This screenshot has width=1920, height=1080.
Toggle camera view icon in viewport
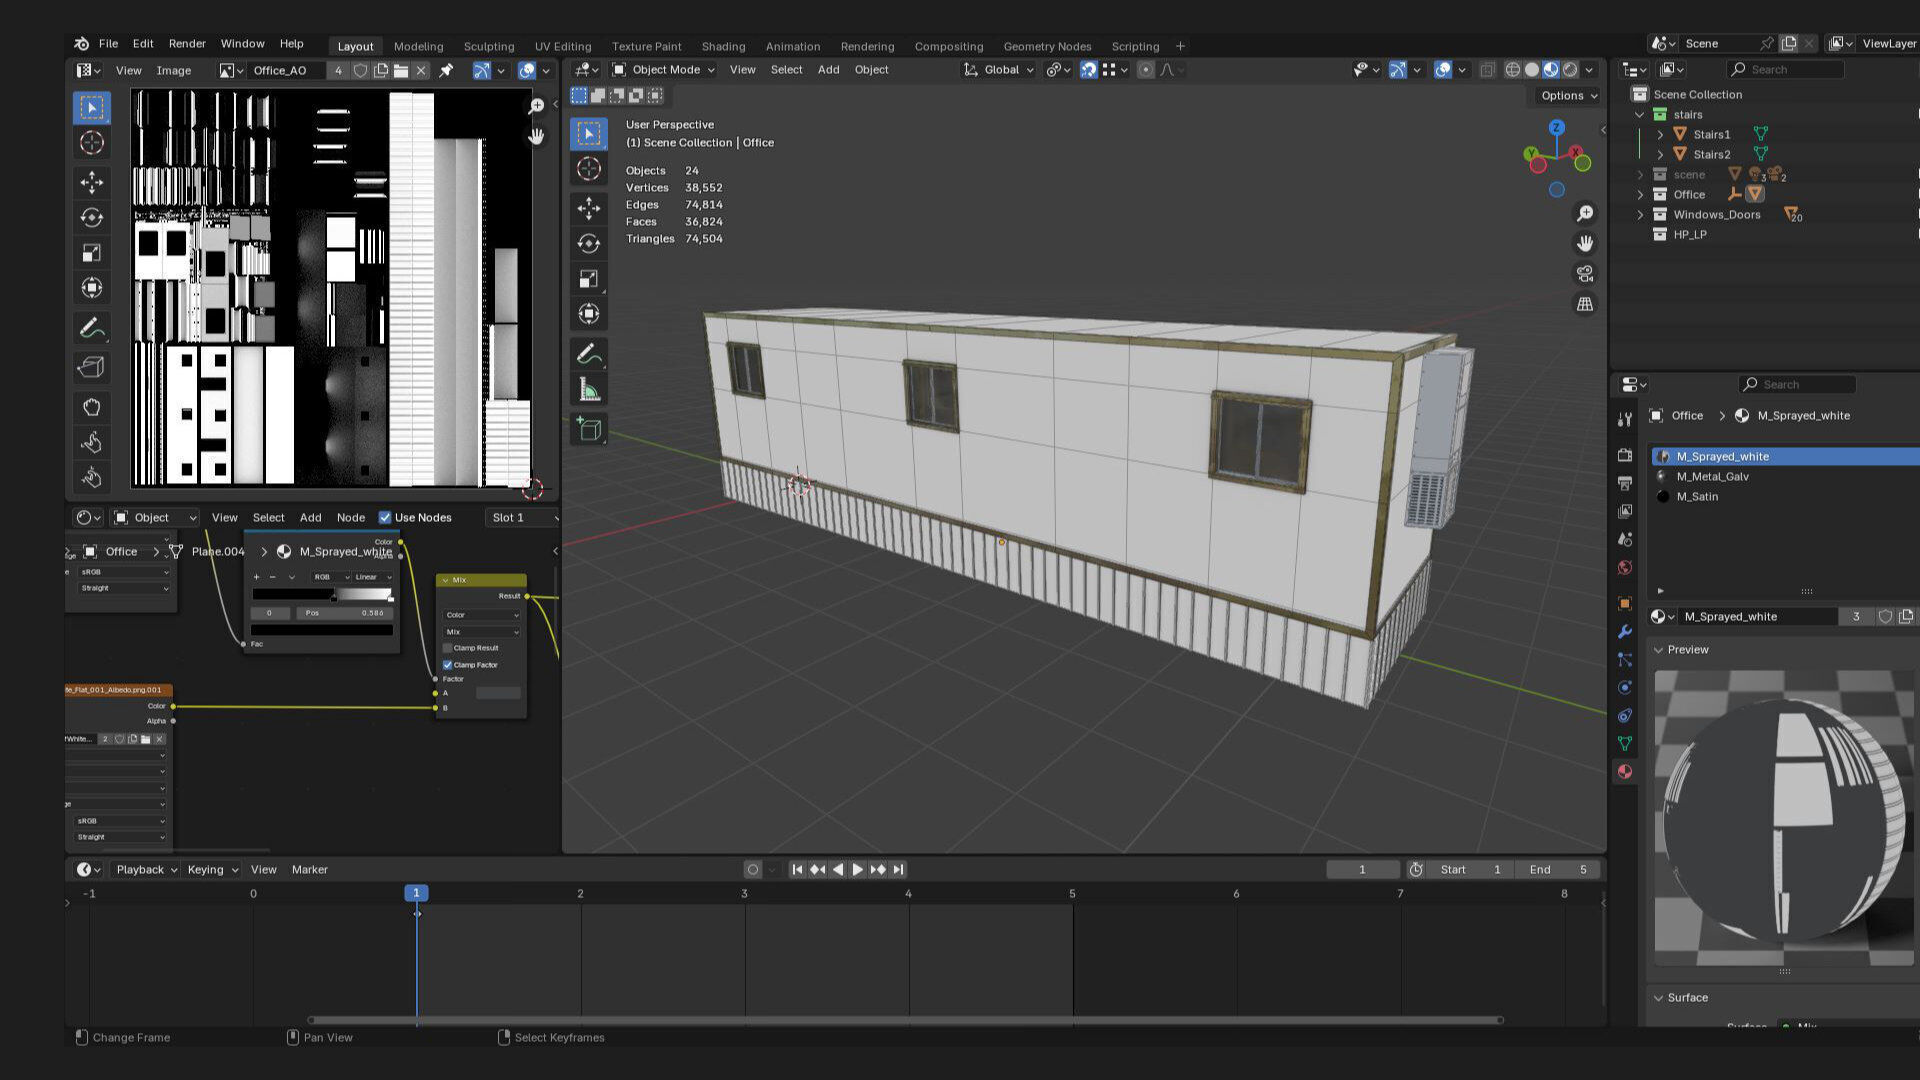[1585, 274]
